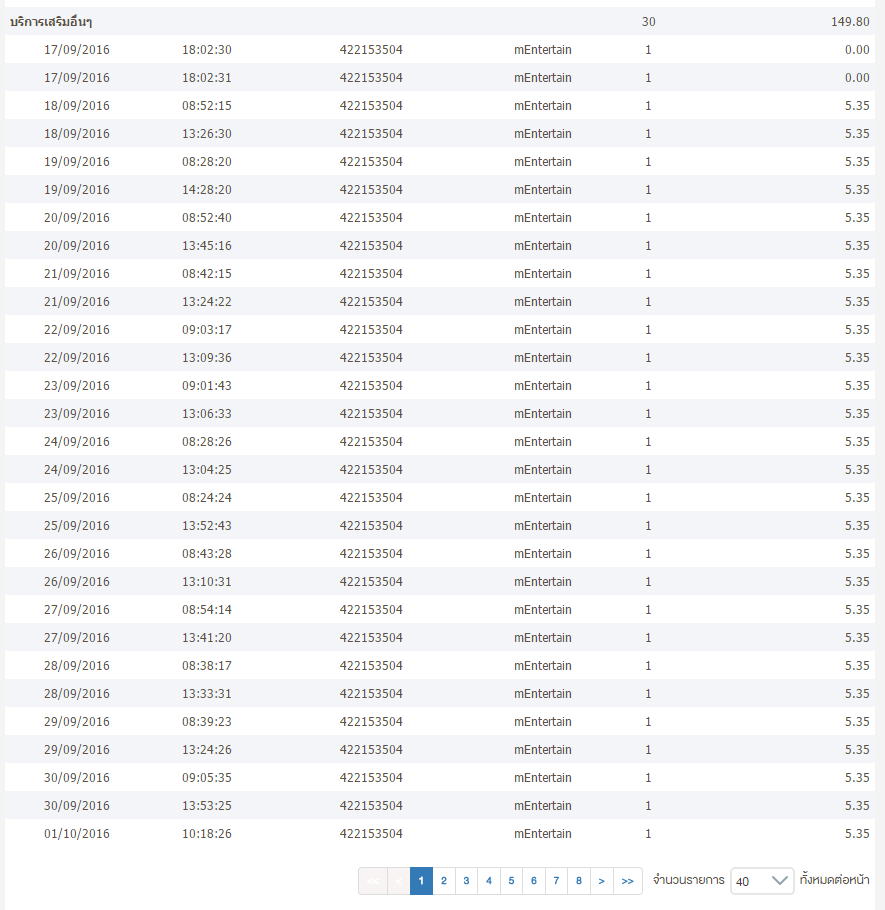The width and height of the screenshot is (885, 910).
Task: Select time 18:02:31 cell
Action: pos(207,78)
